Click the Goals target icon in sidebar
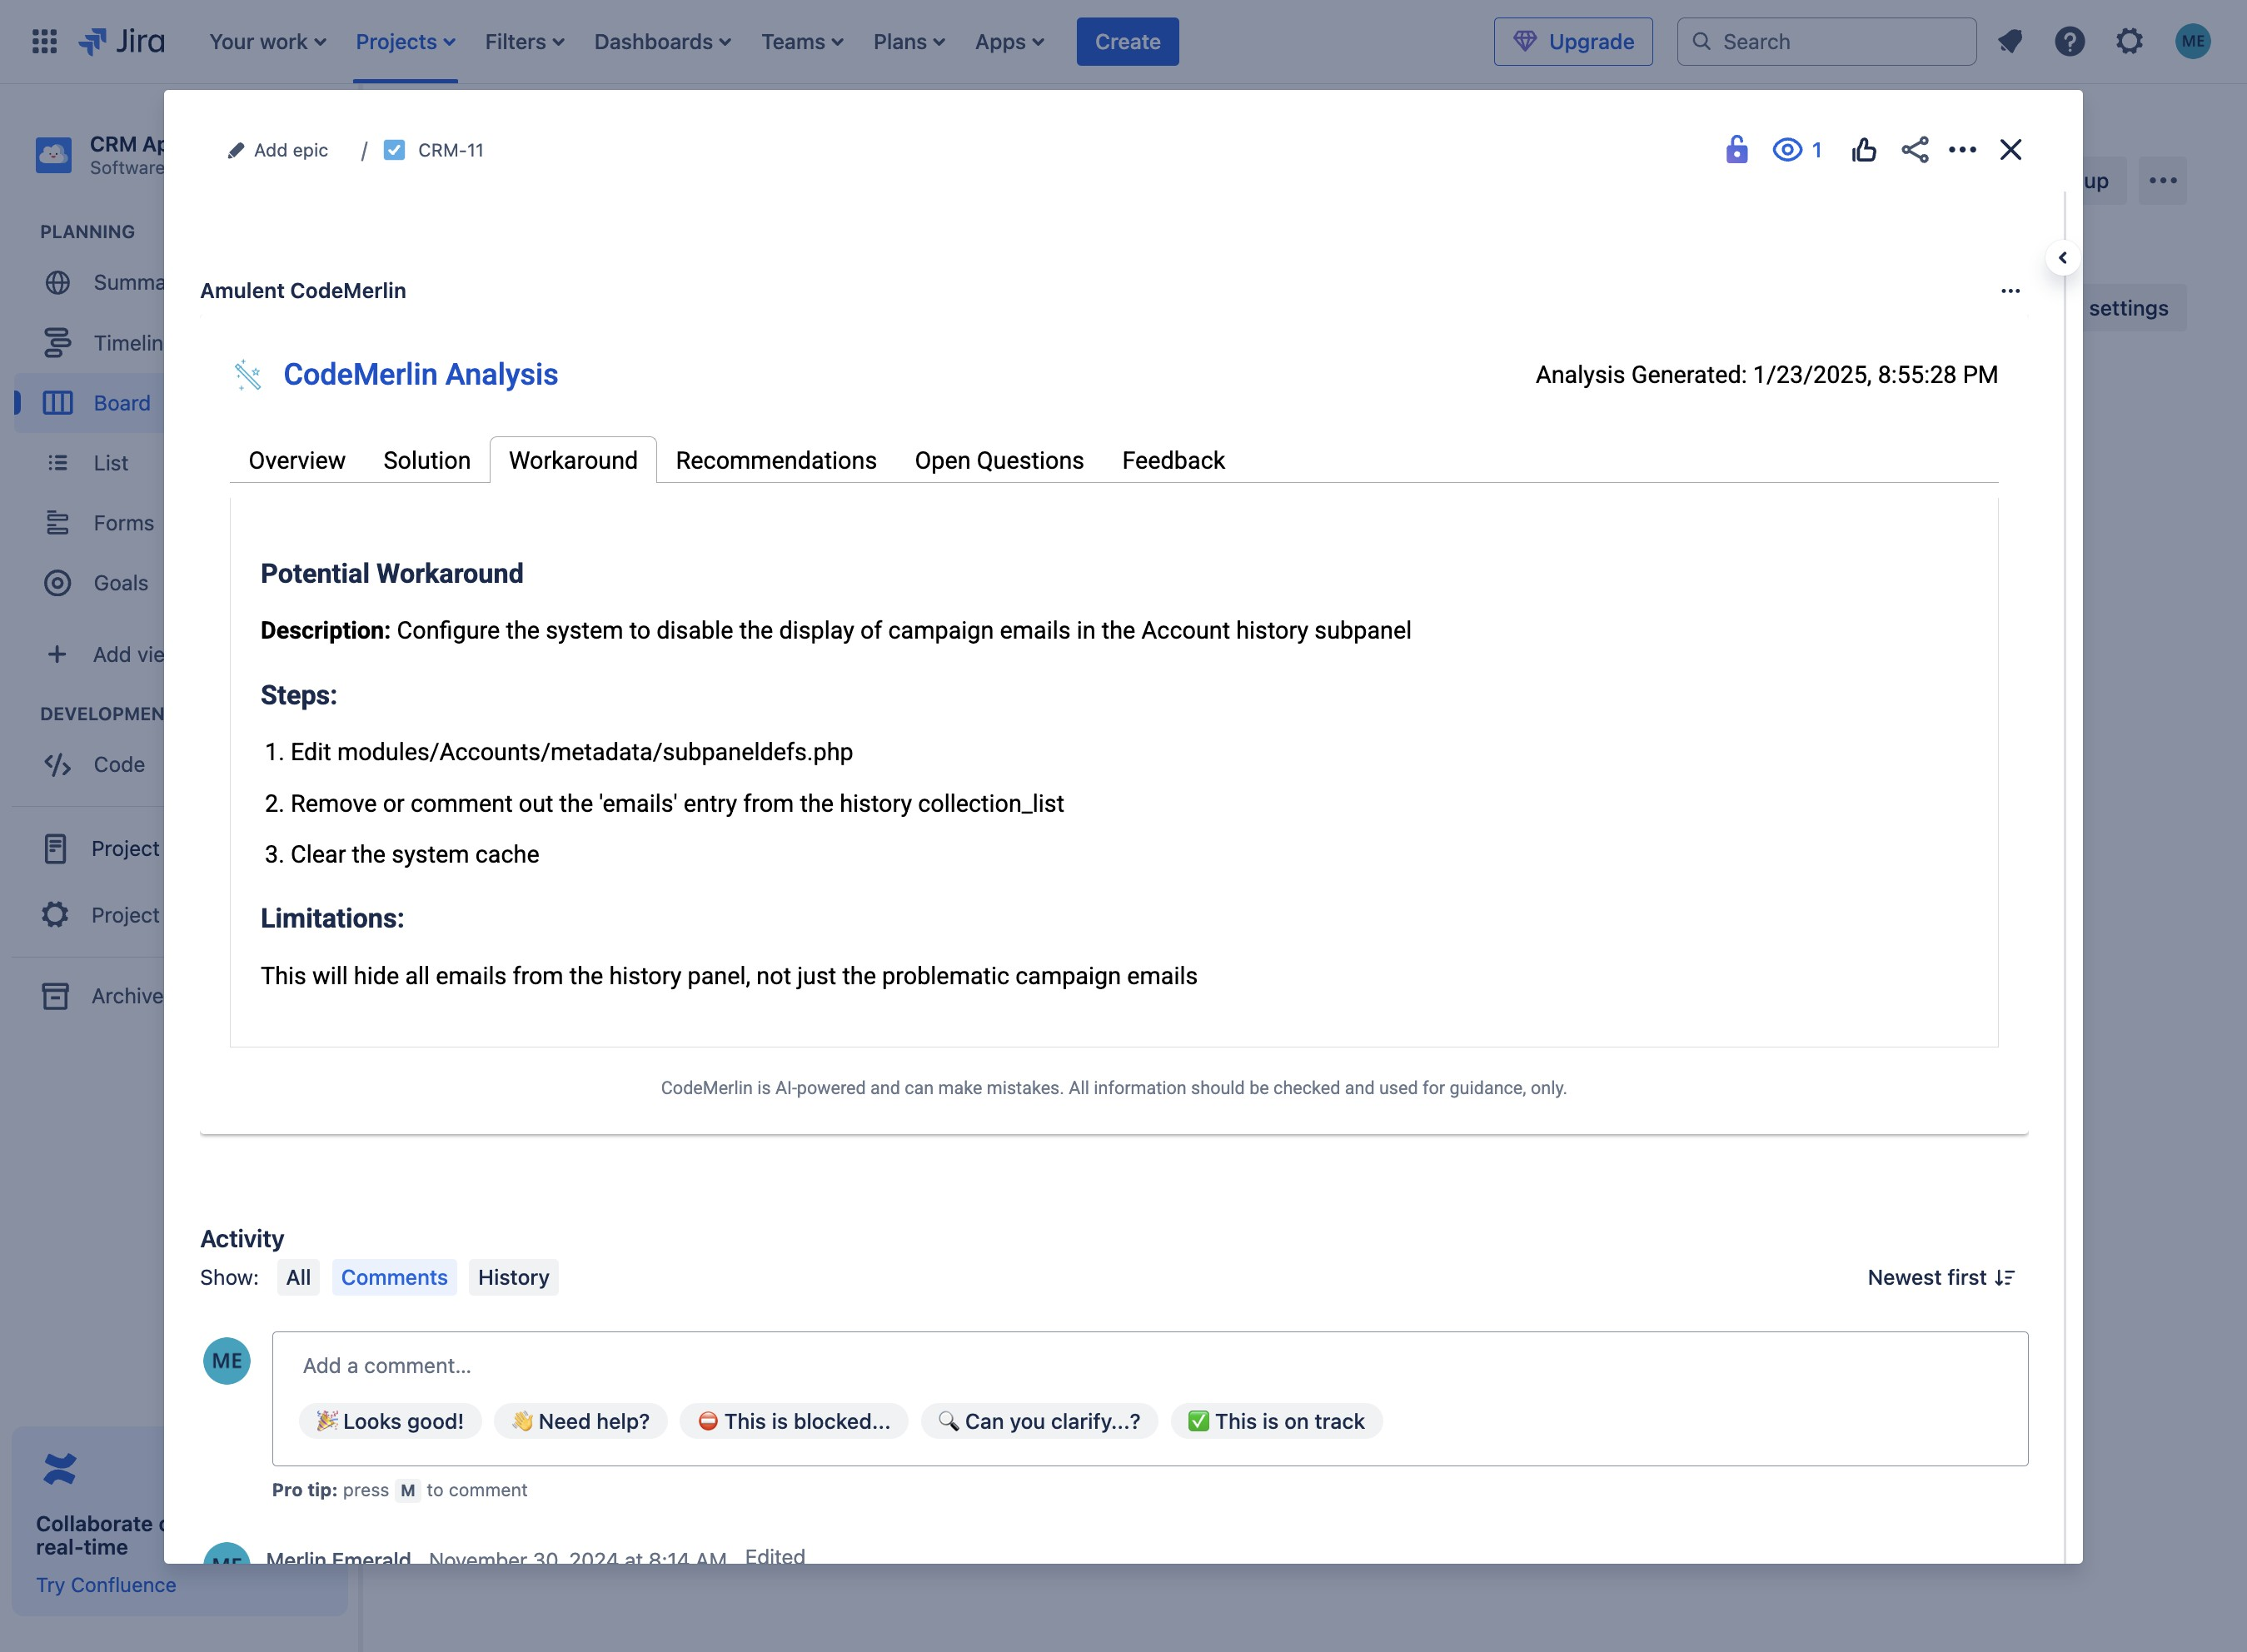Screen dimensions: 2247x1652 tap(58, 583)
